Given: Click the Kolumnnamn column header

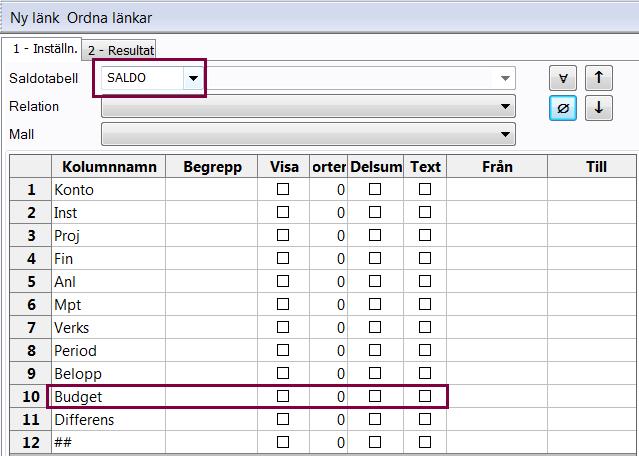Looking at the screenshot, I should click(109, 166).
